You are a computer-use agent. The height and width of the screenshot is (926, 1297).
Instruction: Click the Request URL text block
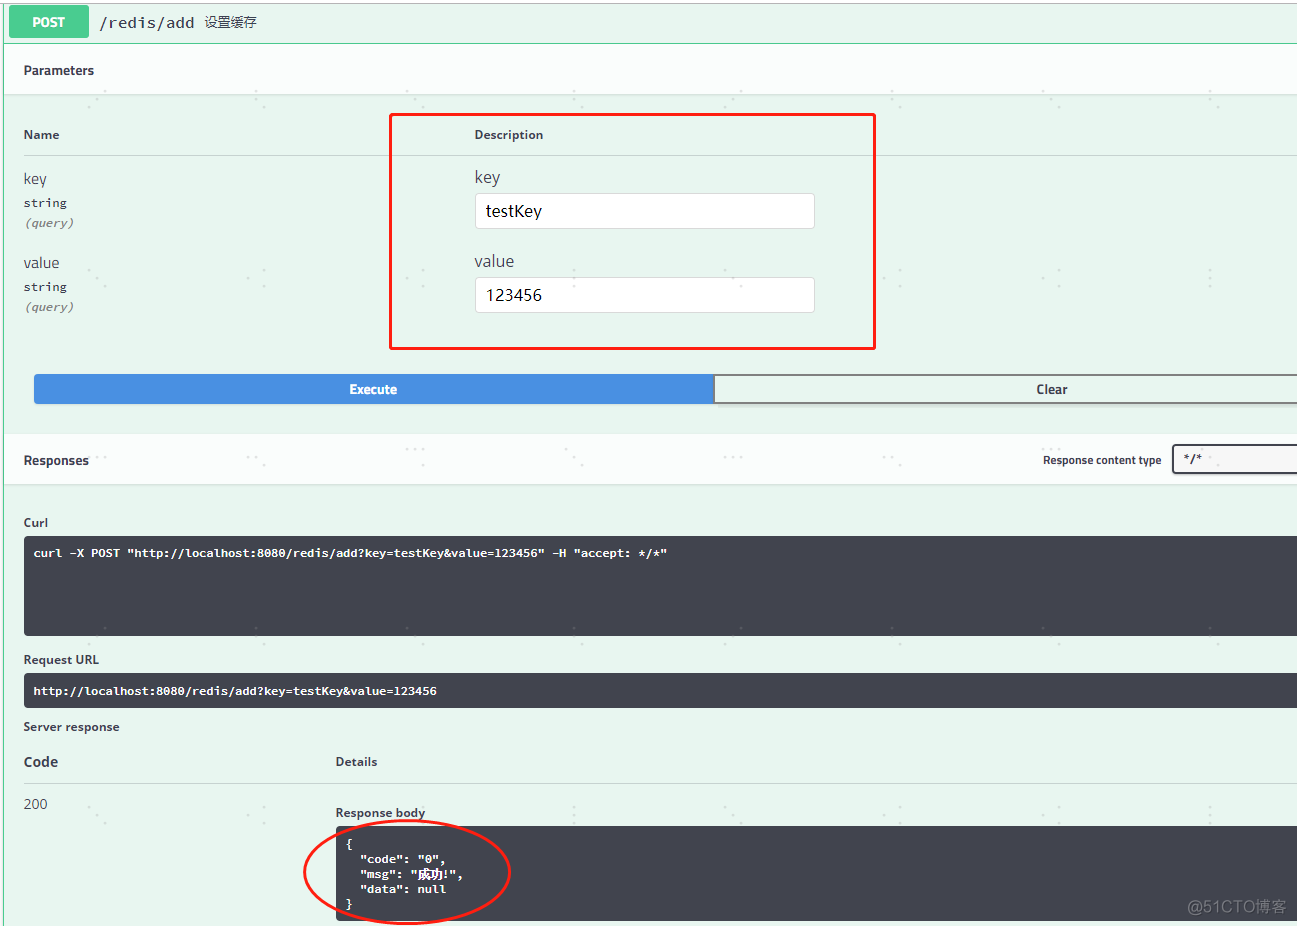click(660, 691)
